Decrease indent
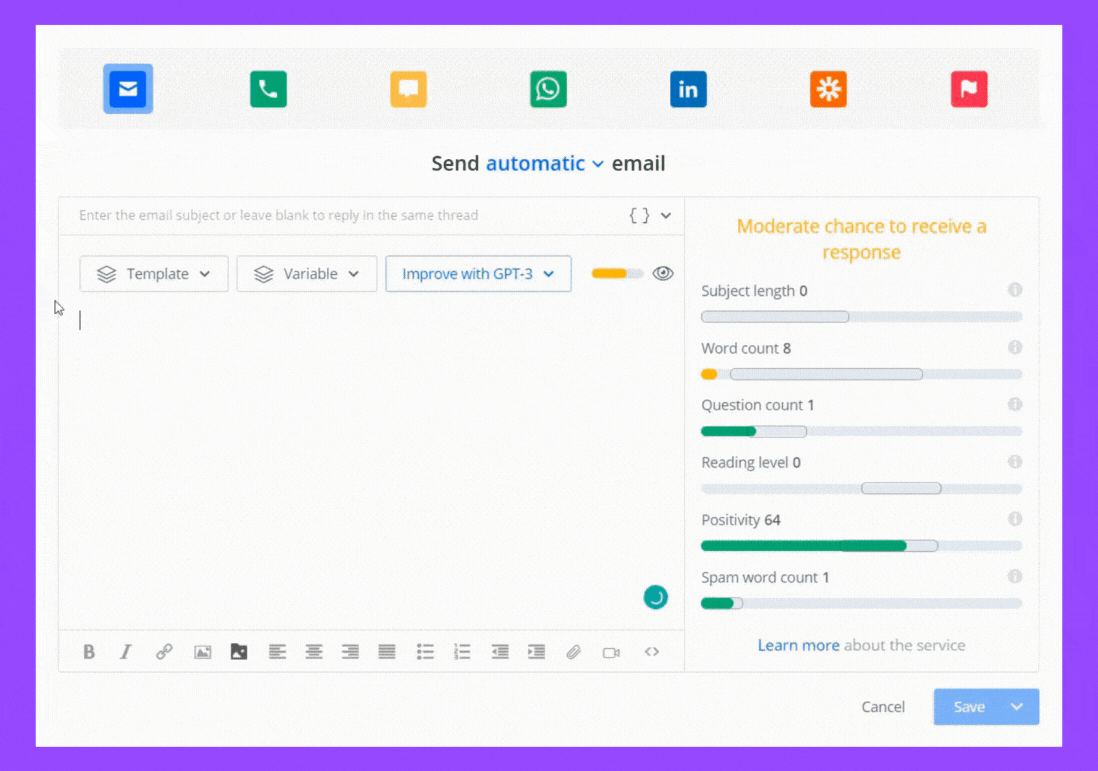The image size is (1098, 771). 500,652
